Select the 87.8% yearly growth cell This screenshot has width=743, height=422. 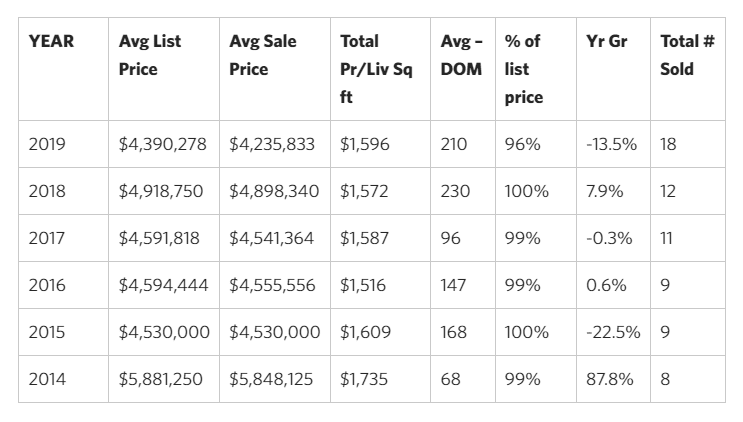click(607, 379)
